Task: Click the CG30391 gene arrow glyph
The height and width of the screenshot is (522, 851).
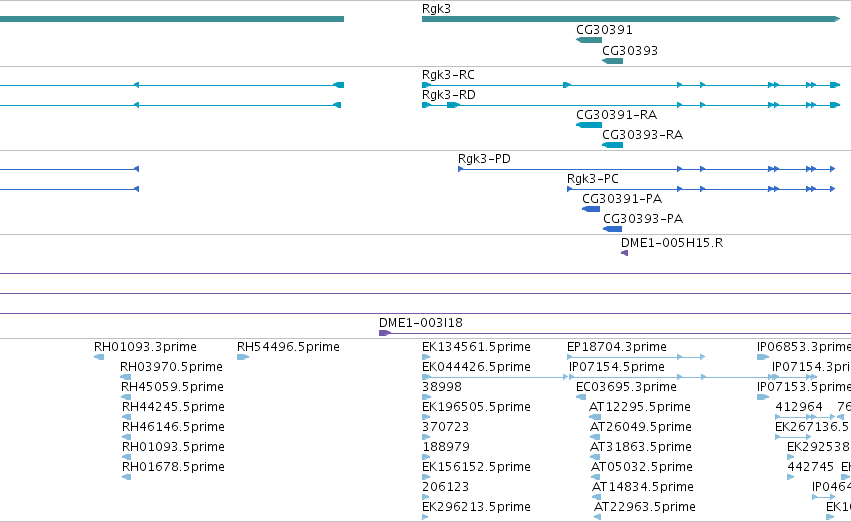Action: tap(589, 40)
